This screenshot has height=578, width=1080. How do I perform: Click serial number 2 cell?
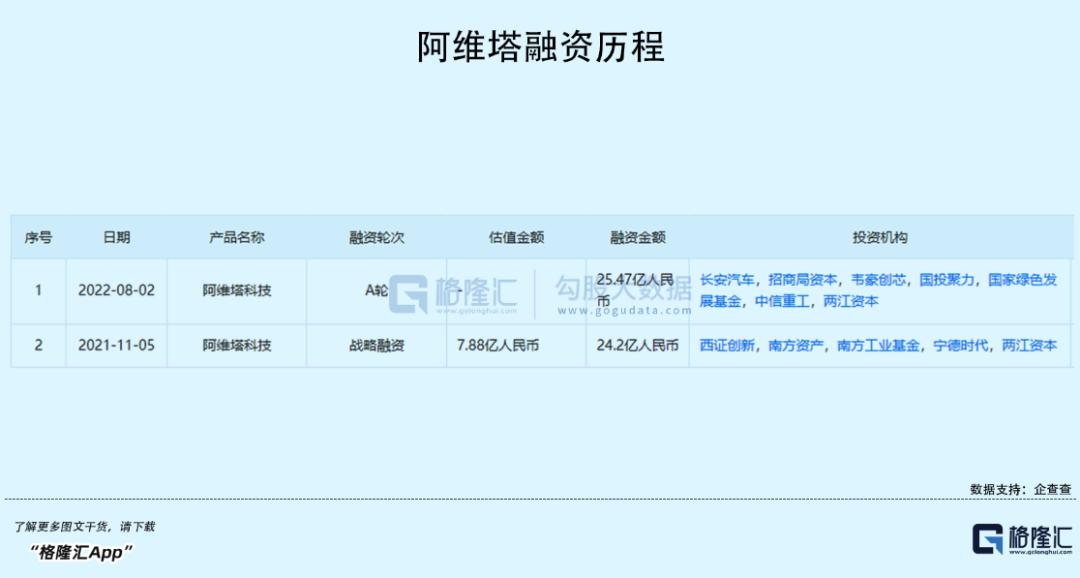pyautogui.click(x=39, y=345)
